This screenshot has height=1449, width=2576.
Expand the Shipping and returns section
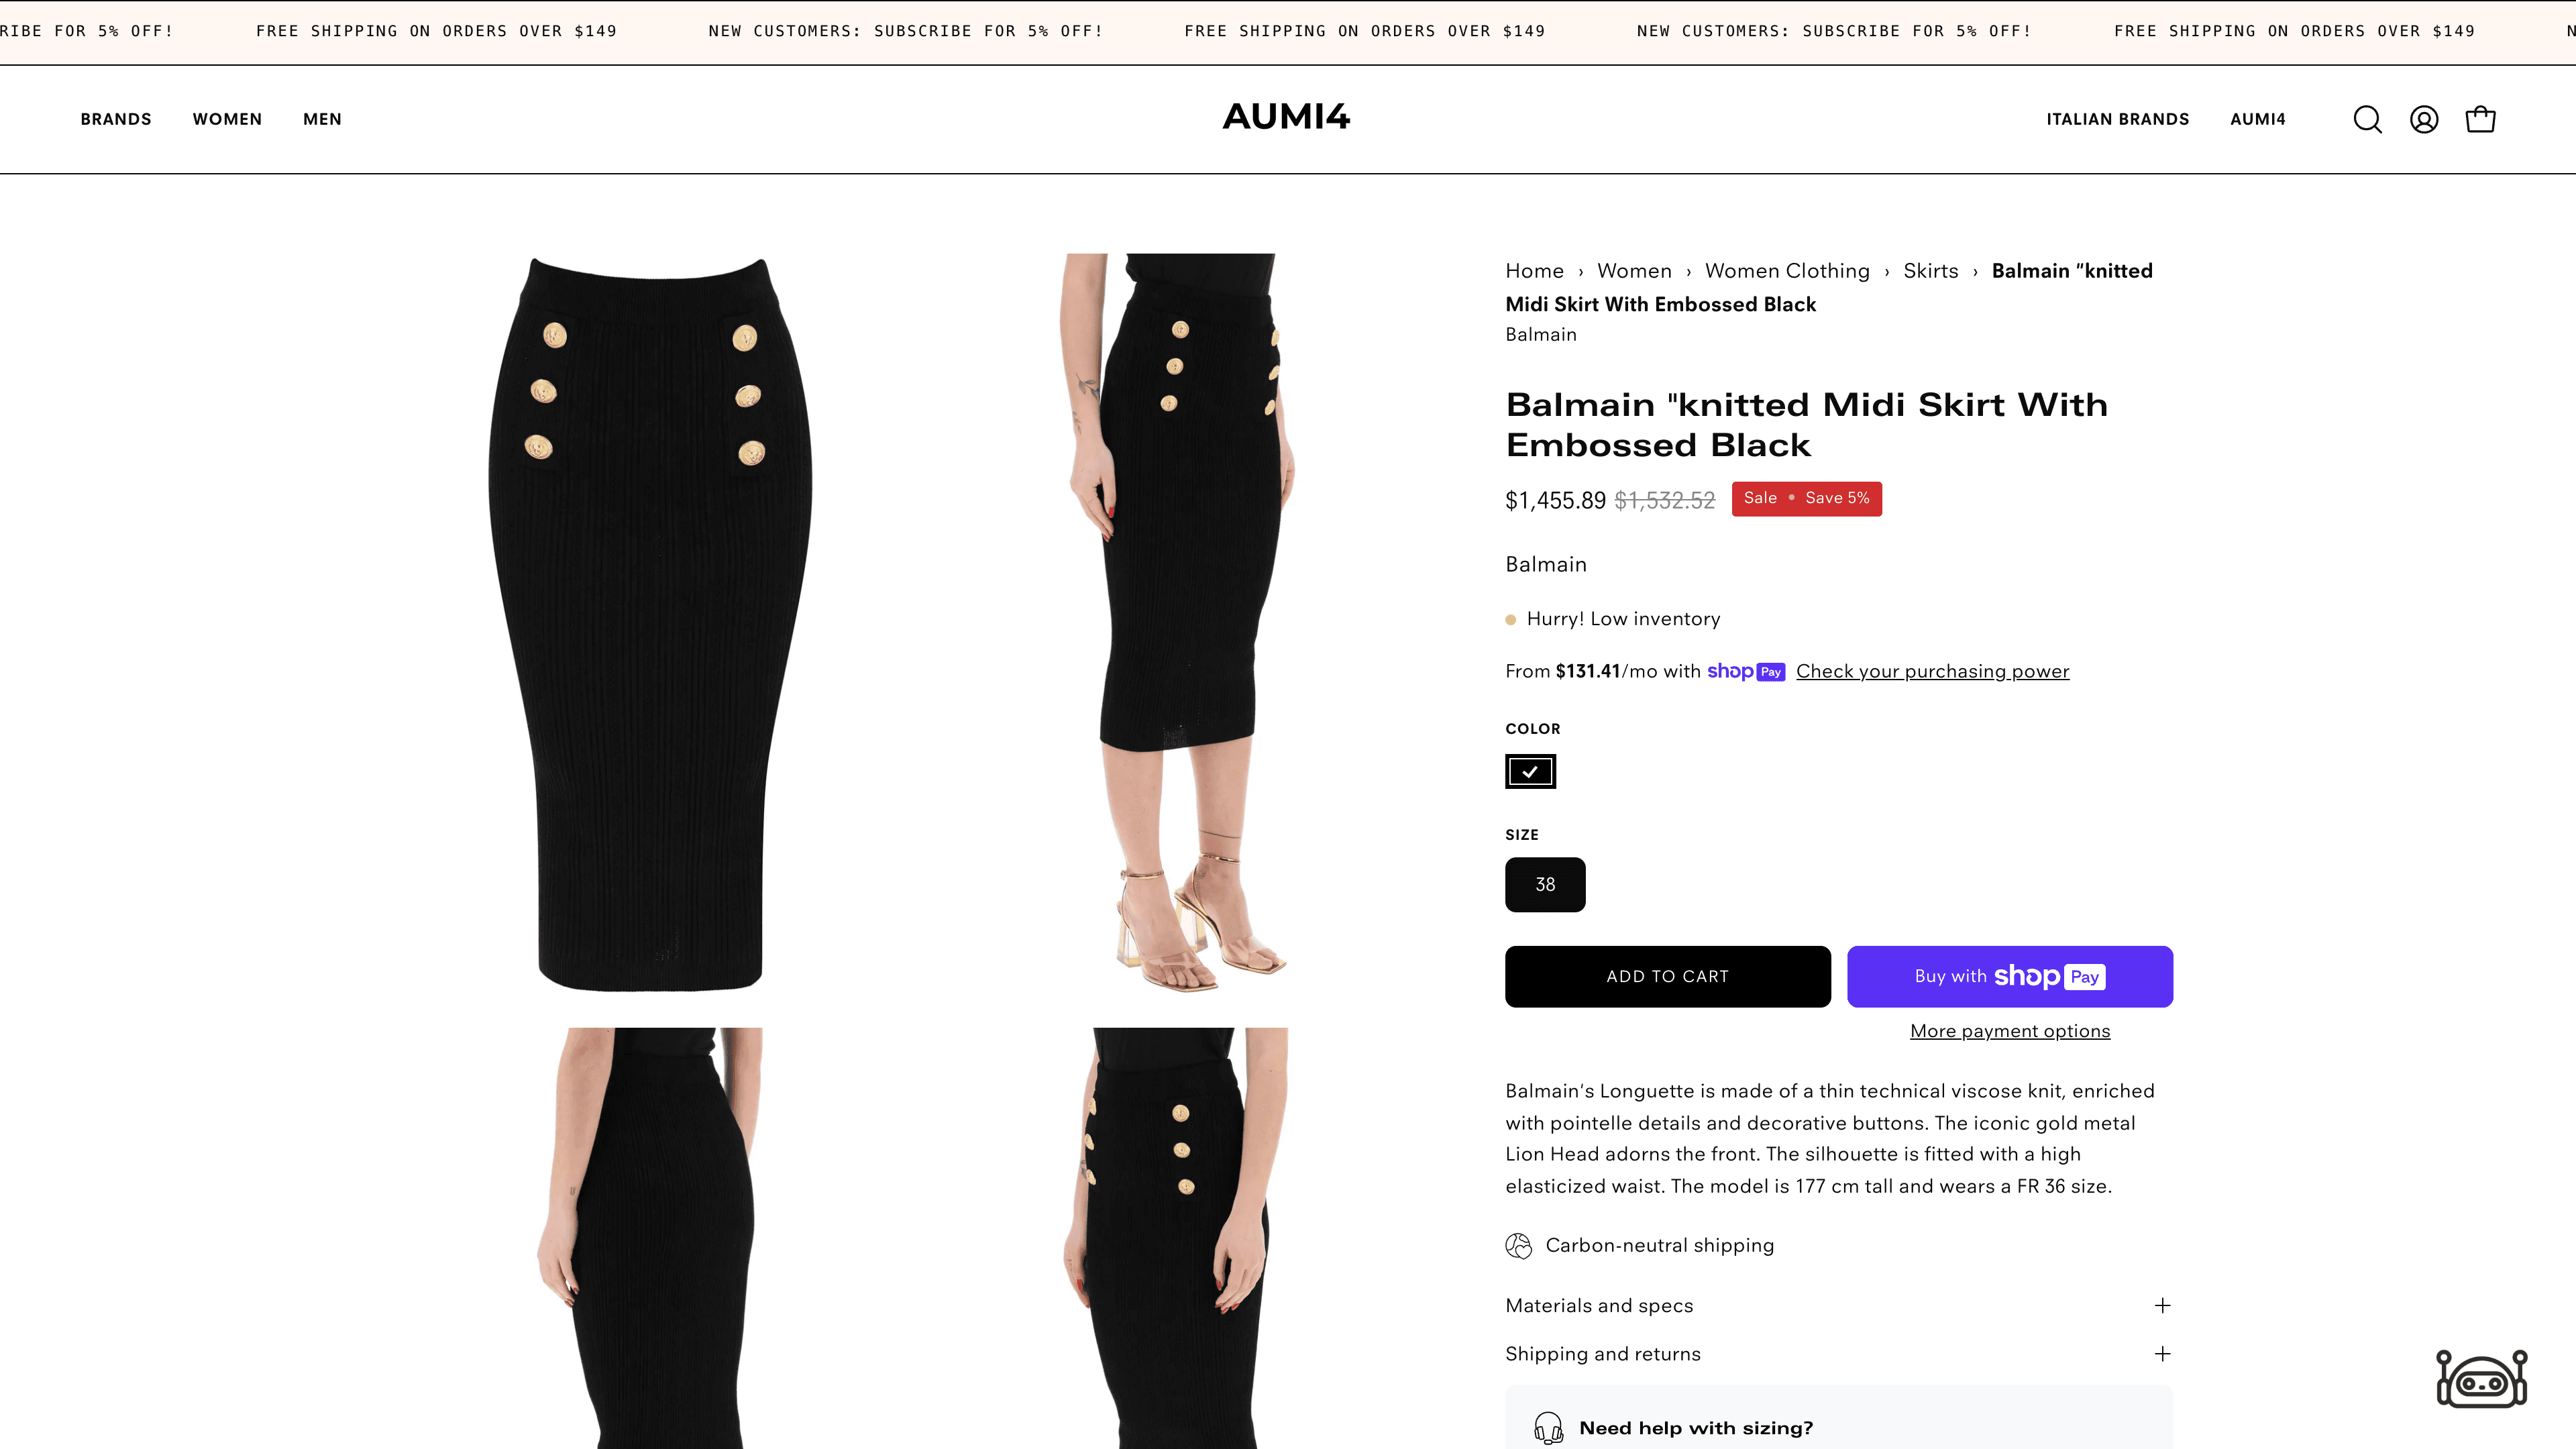1839,1353
